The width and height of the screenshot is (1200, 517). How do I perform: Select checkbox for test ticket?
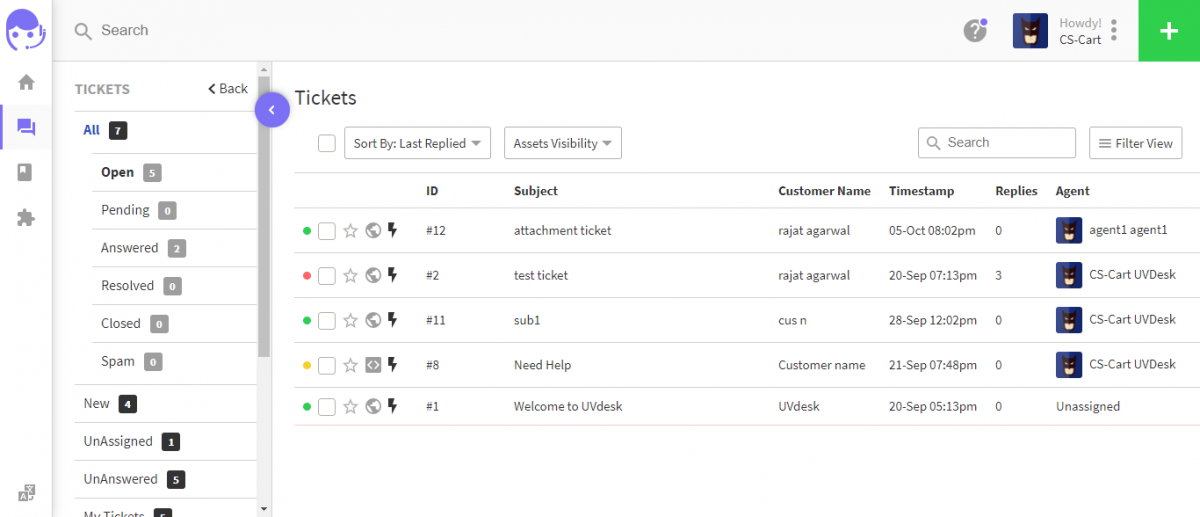(327, 276)
